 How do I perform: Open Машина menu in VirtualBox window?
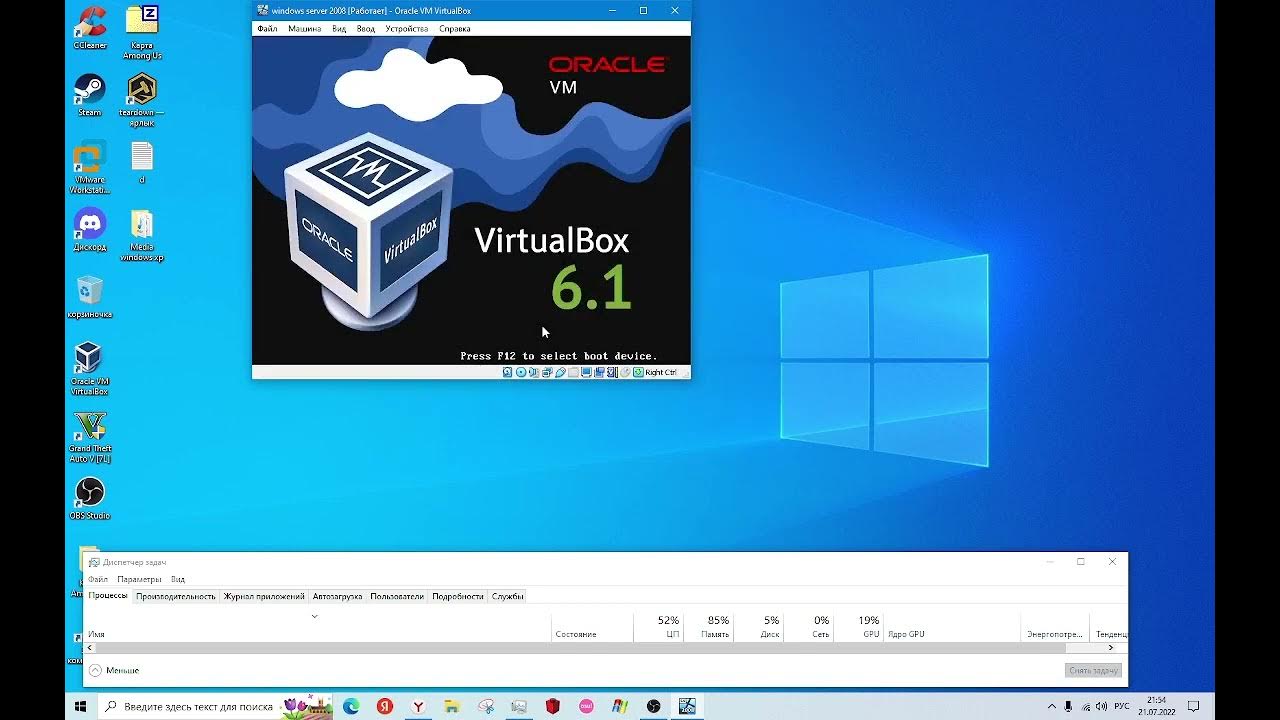coord(305,29)
